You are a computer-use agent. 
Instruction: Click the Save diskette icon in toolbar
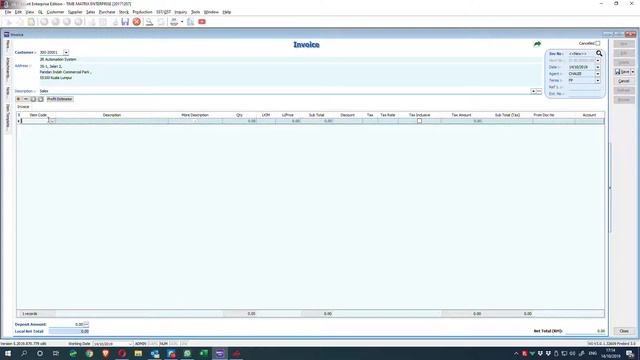[125, 22]
